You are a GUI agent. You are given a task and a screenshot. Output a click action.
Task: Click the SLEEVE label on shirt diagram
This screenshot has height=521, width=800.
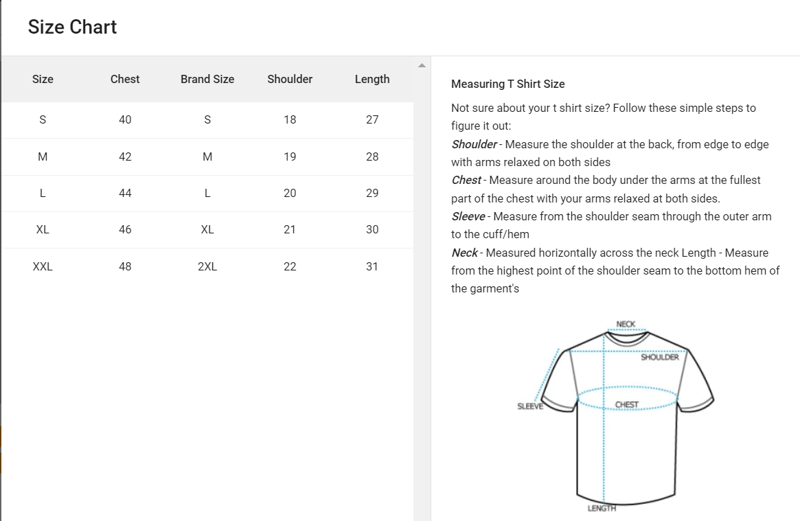click(x=530, y=406)
